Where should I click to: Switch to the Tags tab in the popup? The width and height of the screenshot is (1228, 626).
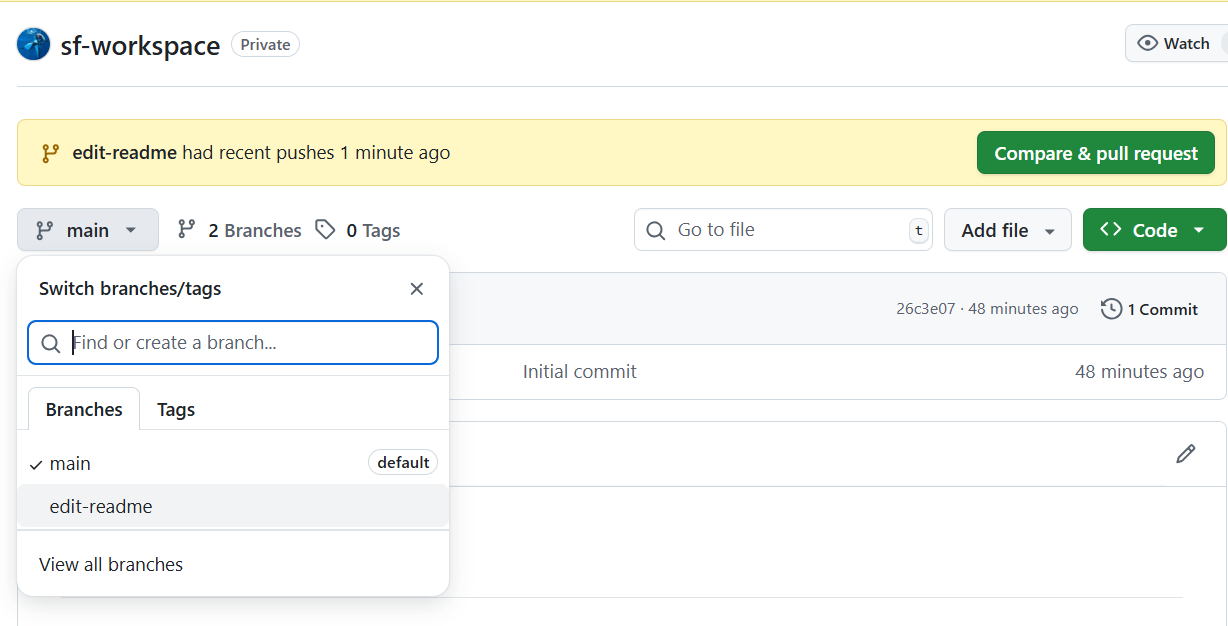click(176, 409)
